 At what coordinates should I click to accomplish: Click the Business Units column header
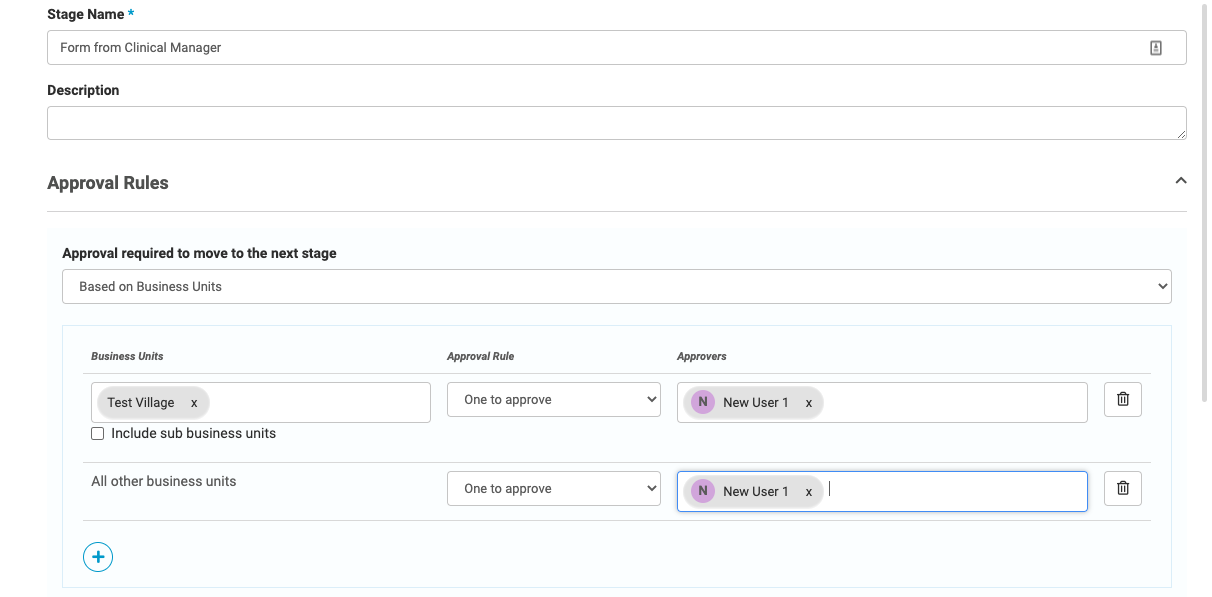tap(127, 356)
